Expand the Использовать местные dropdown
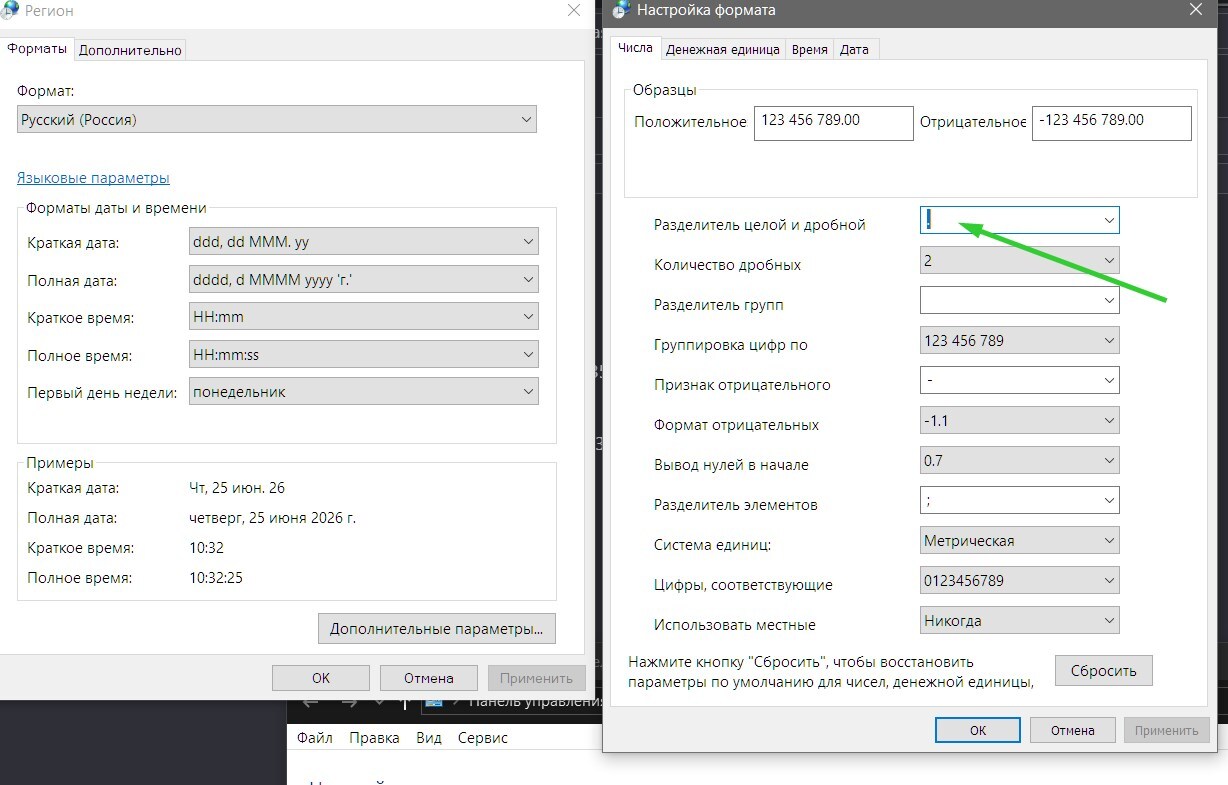Viewport: 1228px width, 785px height. (x=1019, y=620)
